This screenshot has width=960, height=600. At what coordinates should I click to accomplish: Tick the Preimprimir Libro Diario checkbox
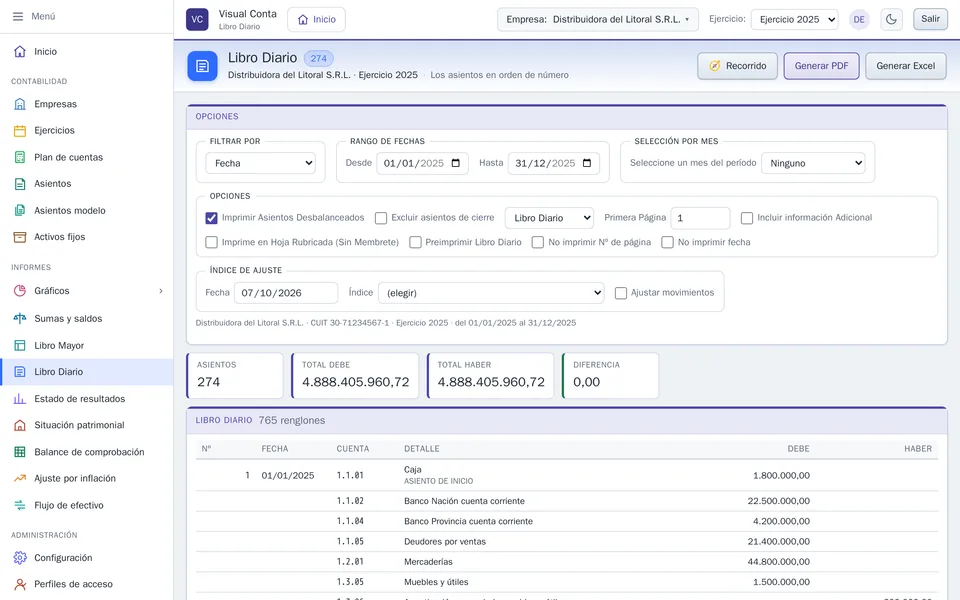[415, 242]
